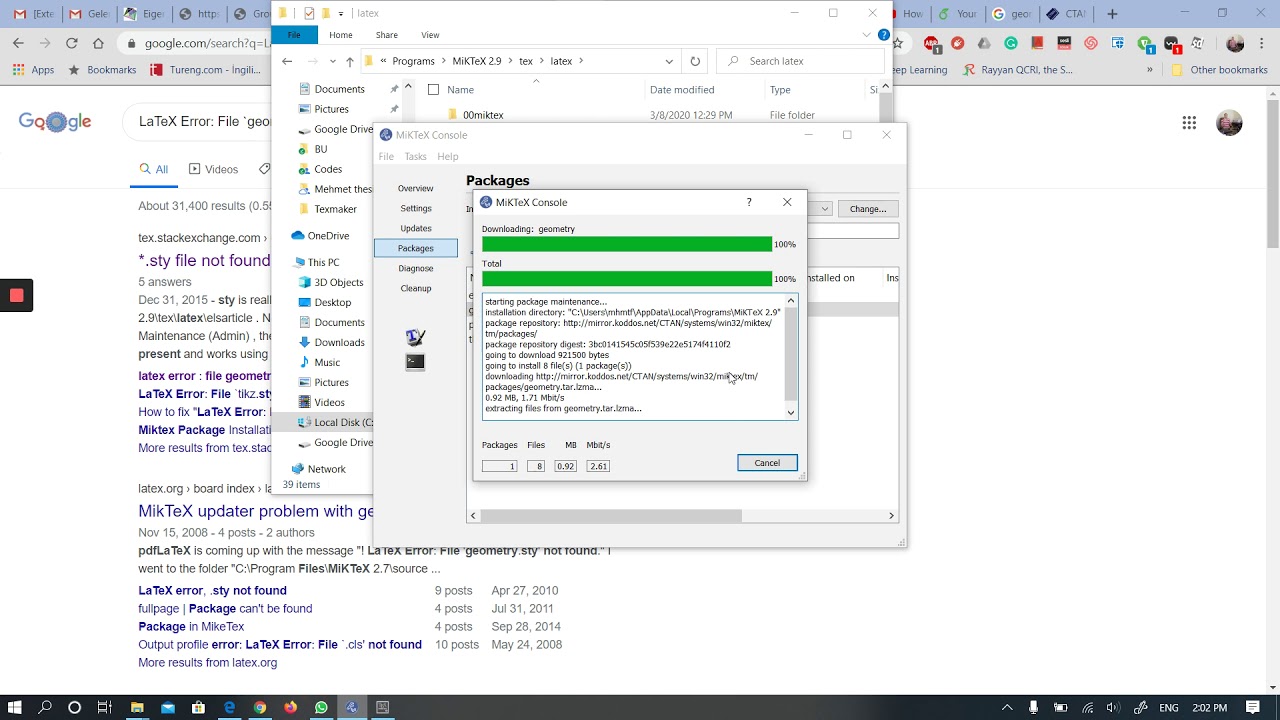Open WhatsApp from the taskbar
1280x720 pixels.
321,707
